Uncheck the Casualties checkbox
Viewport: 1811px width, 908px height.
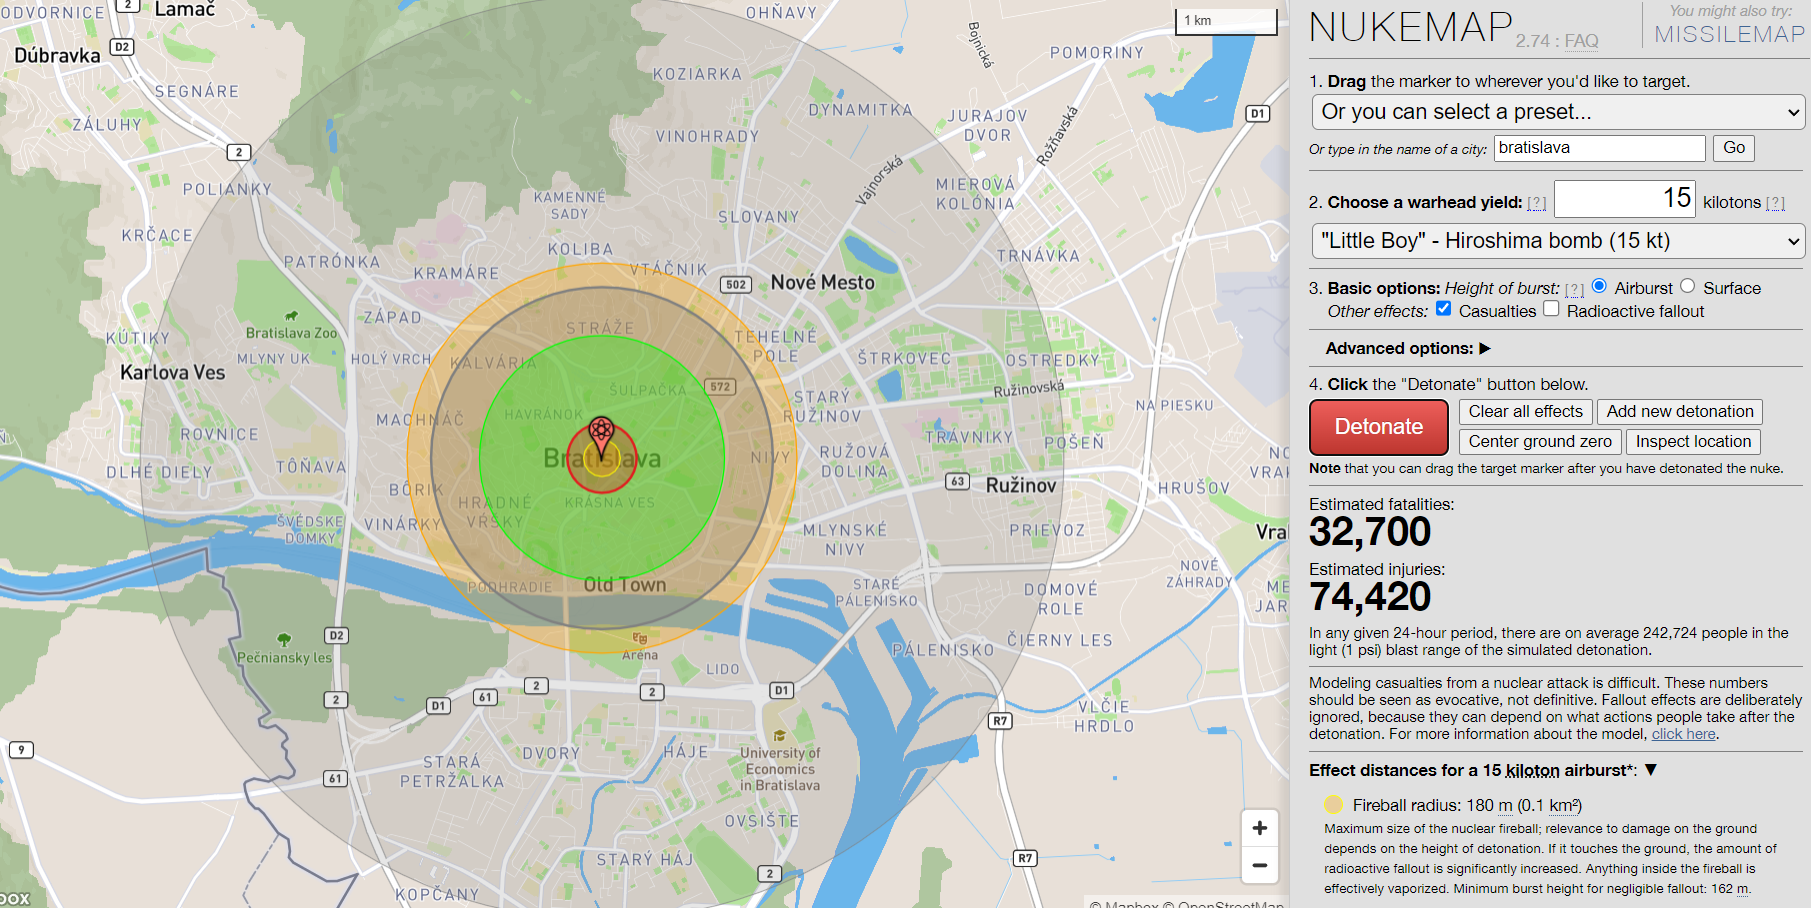pyautogui.click(x=1444, y=309)
